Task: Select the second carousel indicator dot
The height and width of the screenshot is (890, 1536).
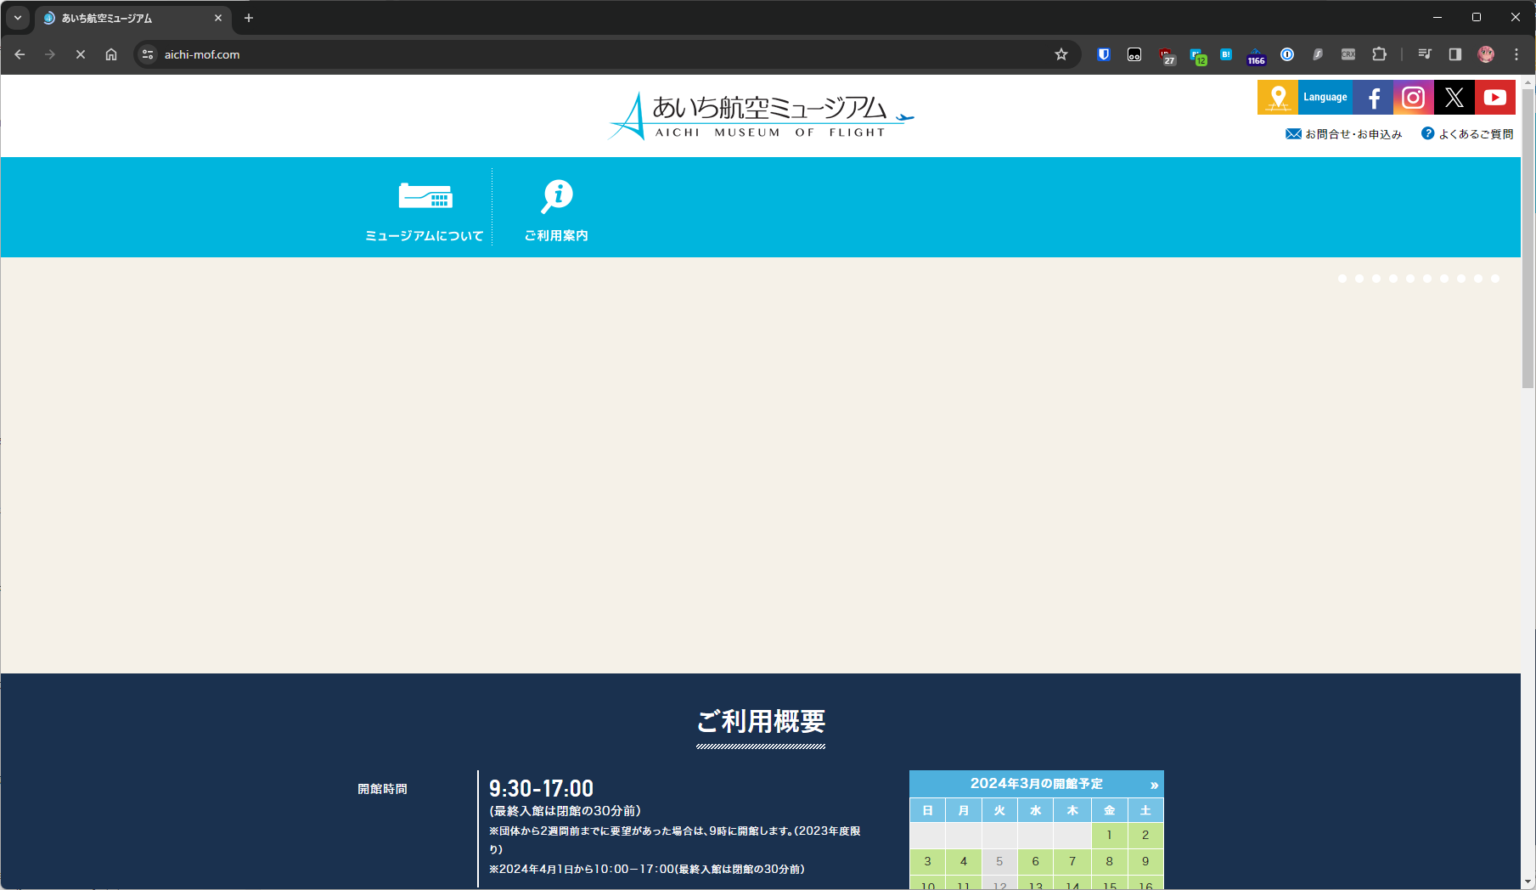Action: (x=1359, y=278)
